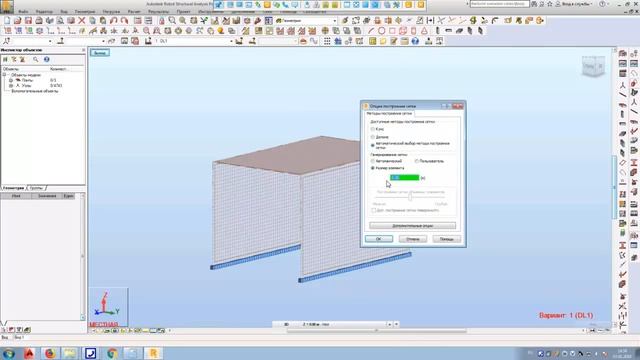Open the Геометрия menu
This screenshot has width=640, height=360.
tap(85, 12)
